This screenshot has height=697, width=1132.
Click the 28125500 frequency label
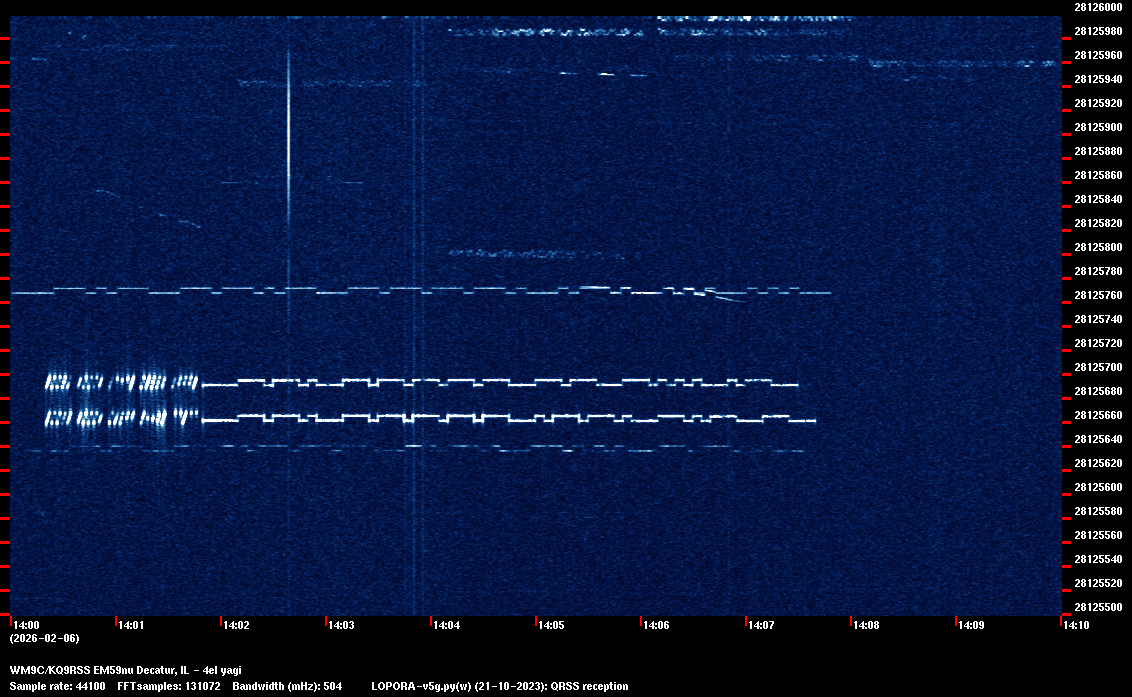[x=1097, y=607]
